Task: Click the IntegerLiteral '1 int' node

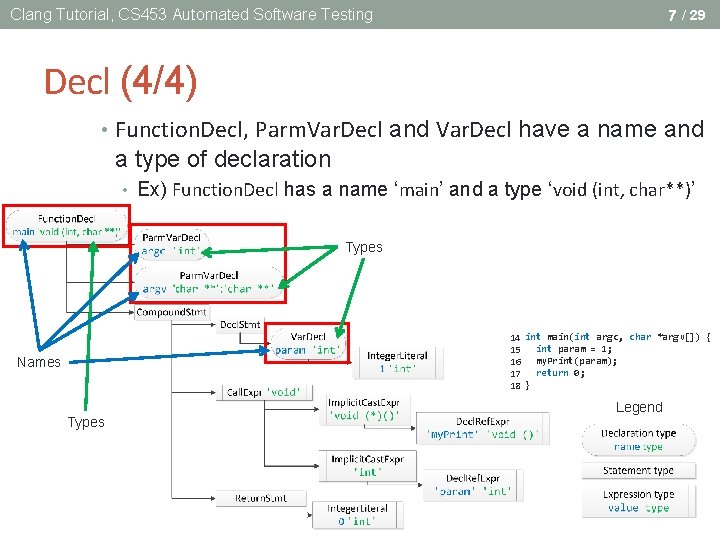Action: click(397, 362)
